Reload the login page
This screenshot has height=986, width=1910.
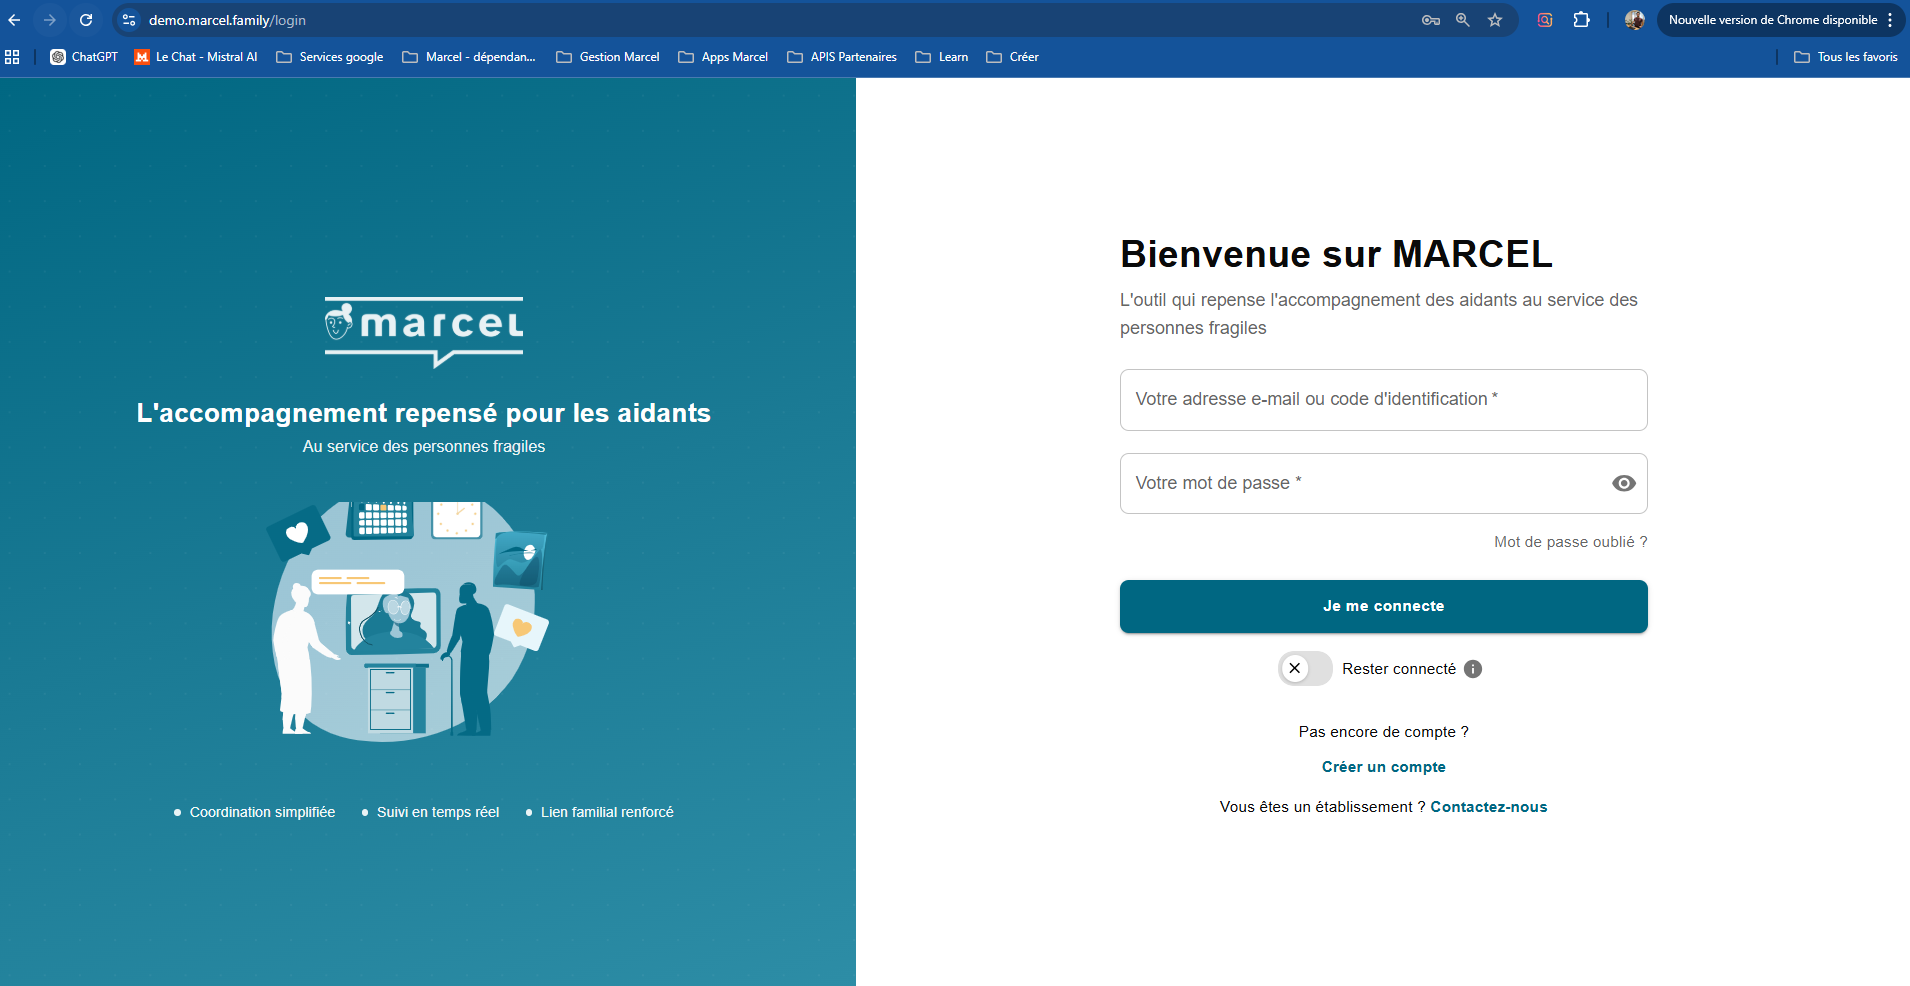[x=86, y=19]
